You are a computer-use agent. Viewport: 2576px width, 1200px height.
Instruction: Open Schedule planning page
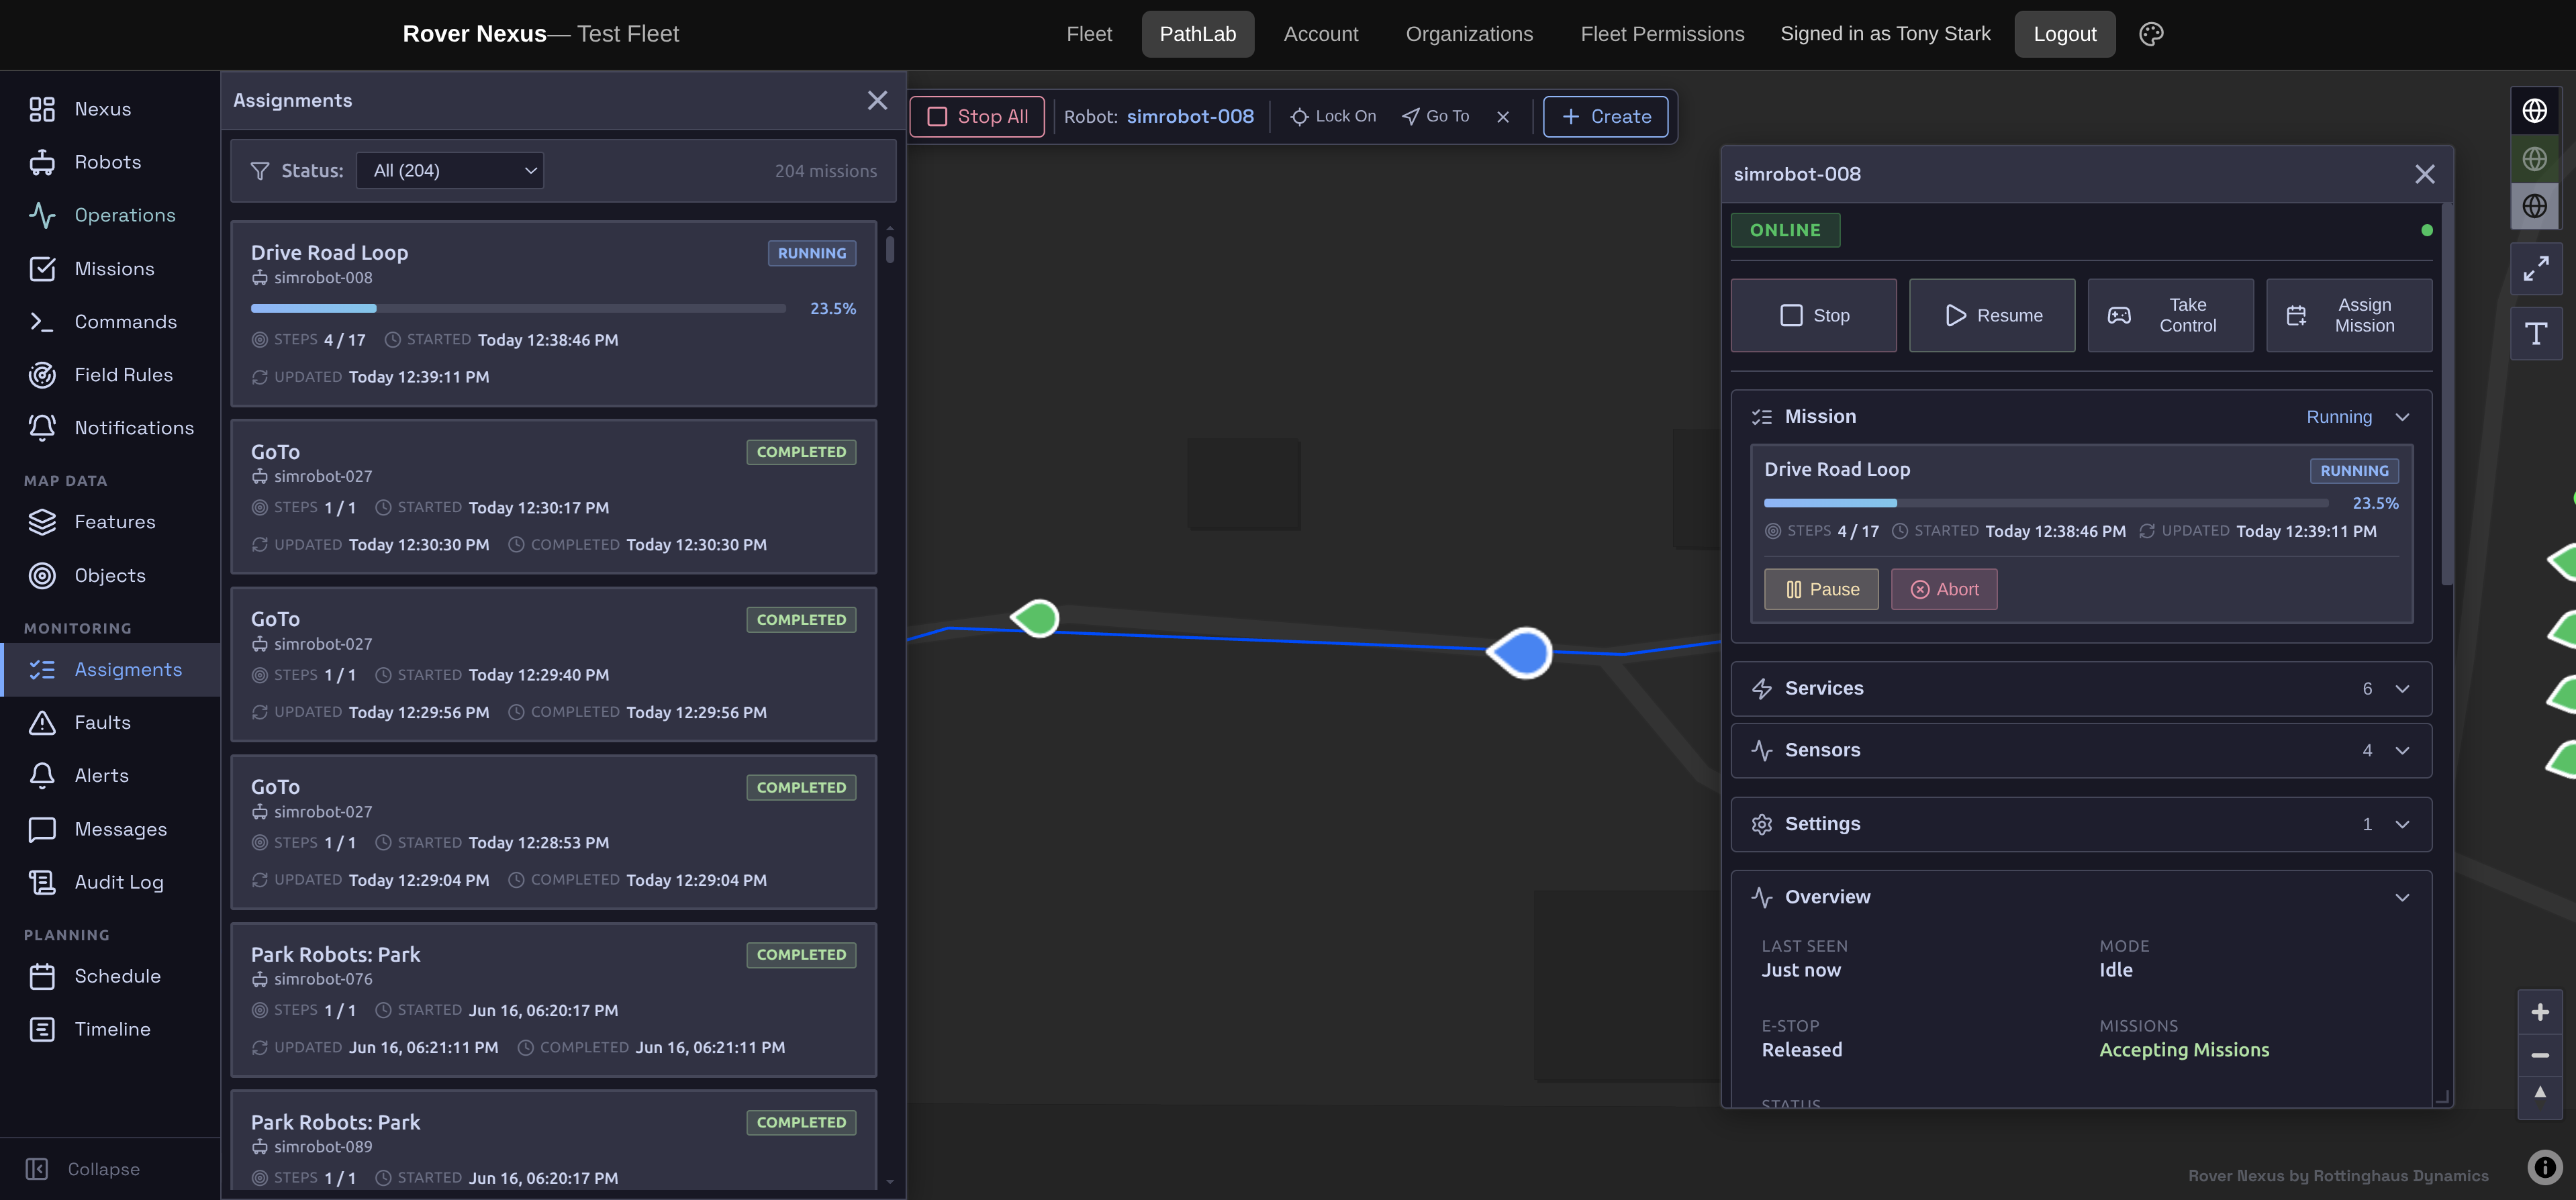[x=110, y=977]
